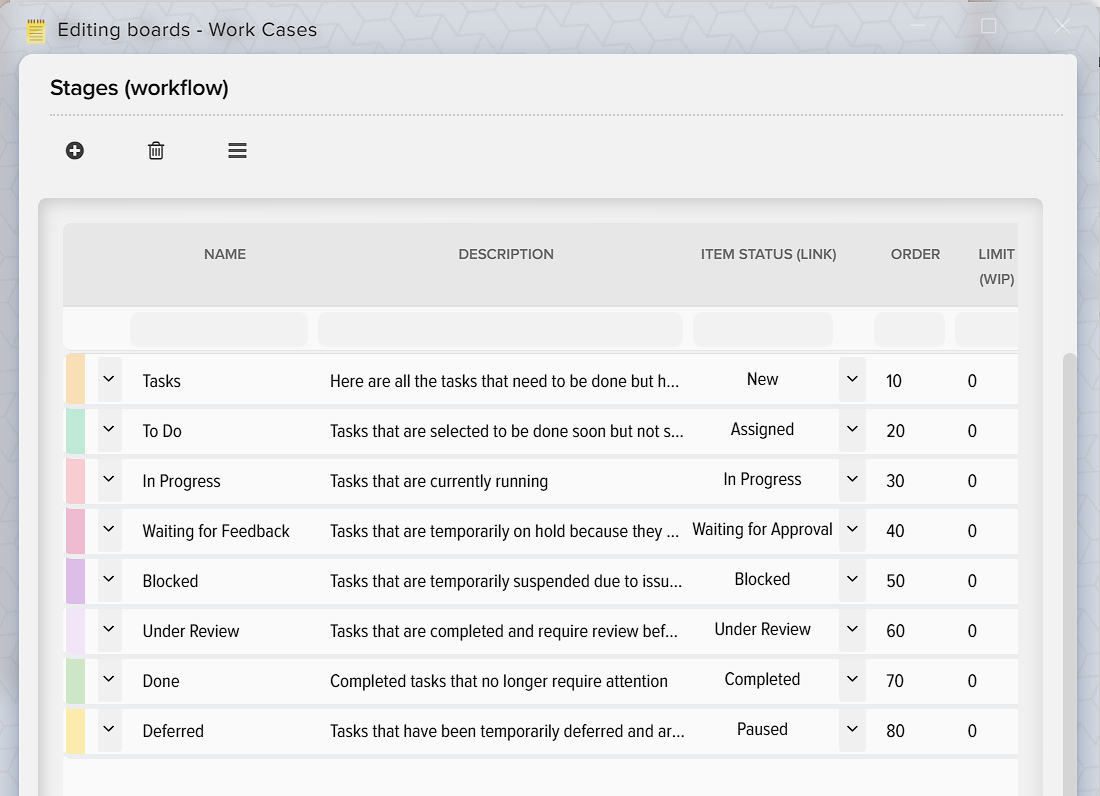Click the trash delete stage icon
Image resolution: width=1100 pixels, height=796 pixels.
(x=156, y=151)
